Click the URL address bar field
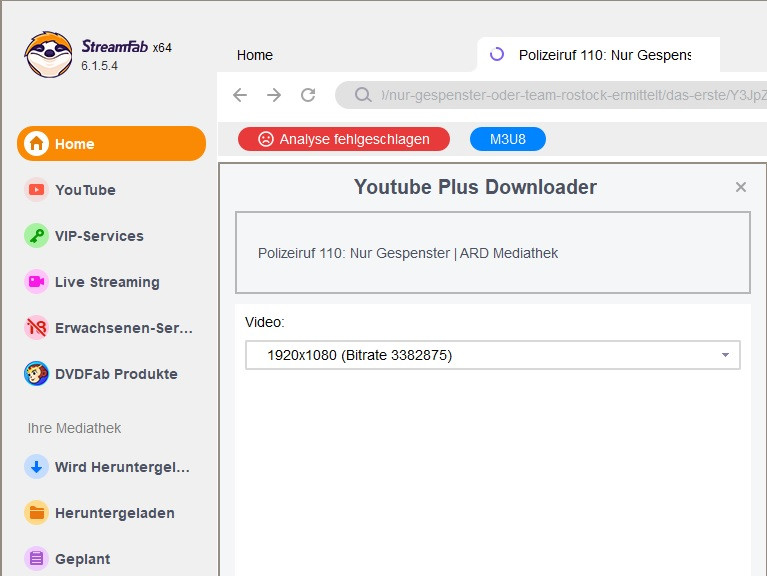Viewport: 767px width, 576px height. tap(570, 95)
